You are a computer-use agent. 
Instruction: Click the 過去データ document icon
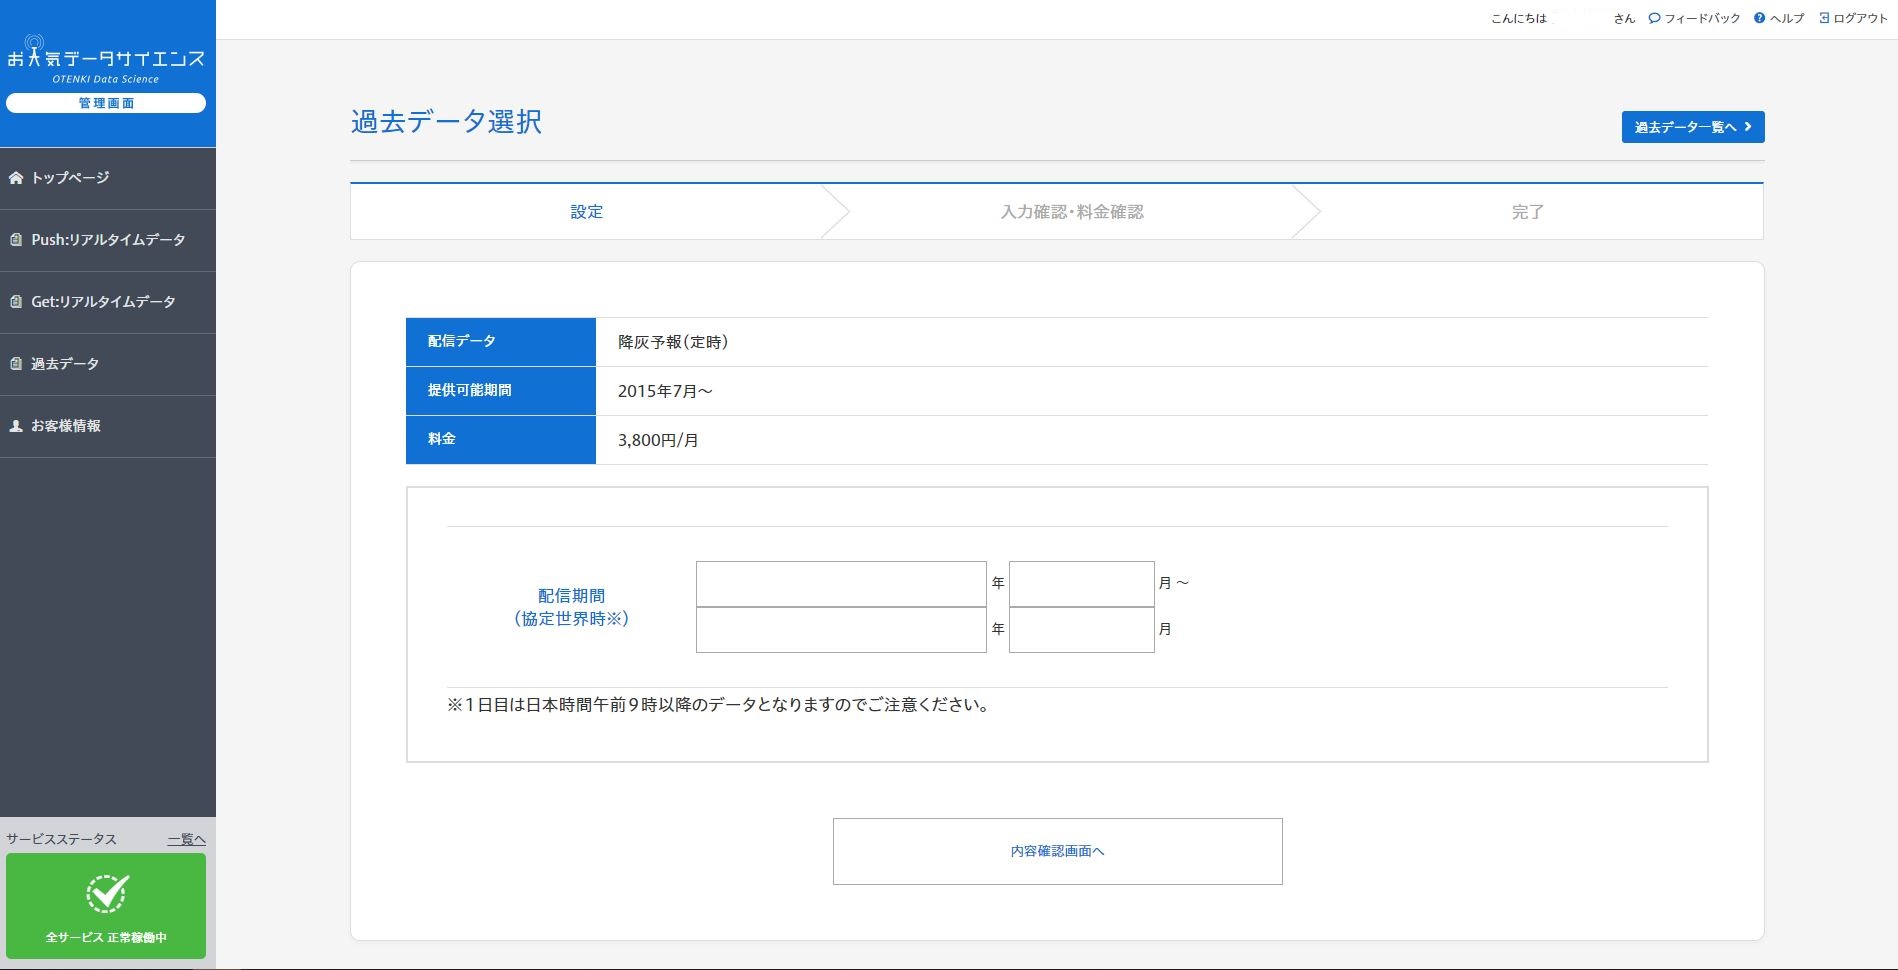click(x=14, y=363)
